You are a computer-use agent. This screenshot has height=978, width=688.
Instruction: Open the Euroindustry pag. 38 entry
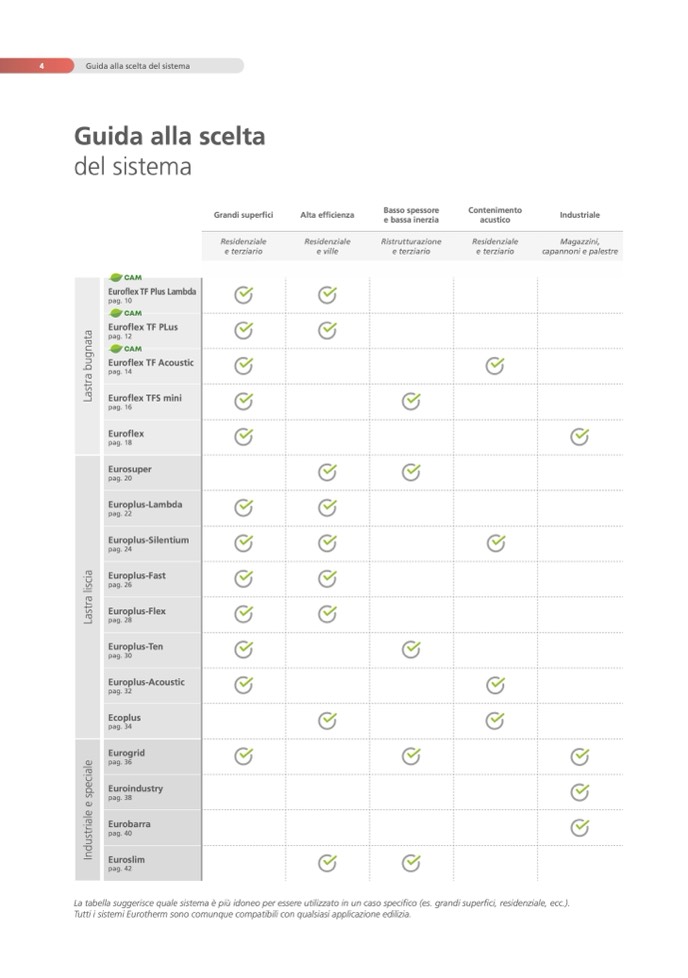point(135,792)
